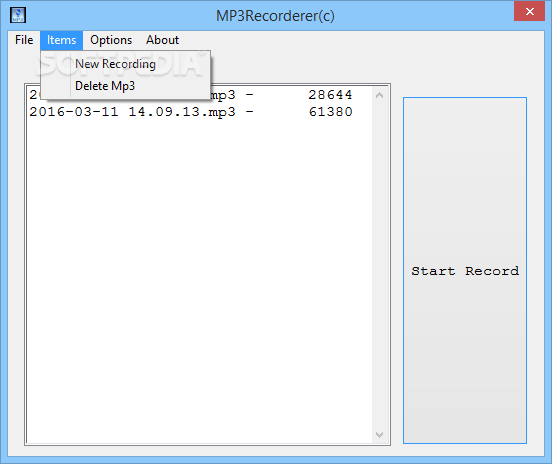Viewport: 552px width, 464px height.
Task: Close the MP3Recorderer window
Action: [529, 12]
